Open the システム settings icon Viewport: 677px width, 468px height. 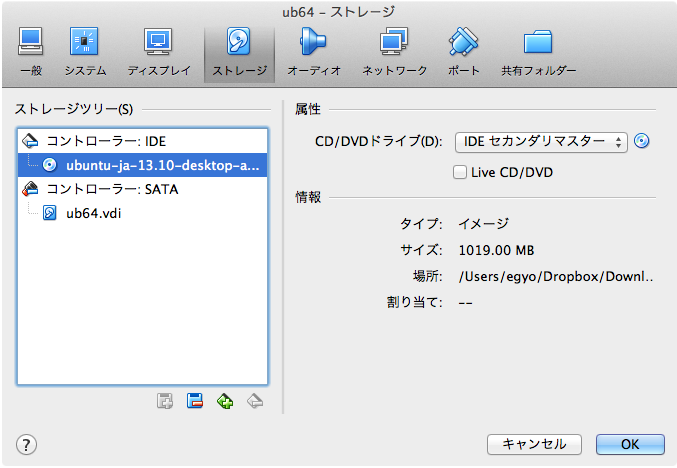85,42
